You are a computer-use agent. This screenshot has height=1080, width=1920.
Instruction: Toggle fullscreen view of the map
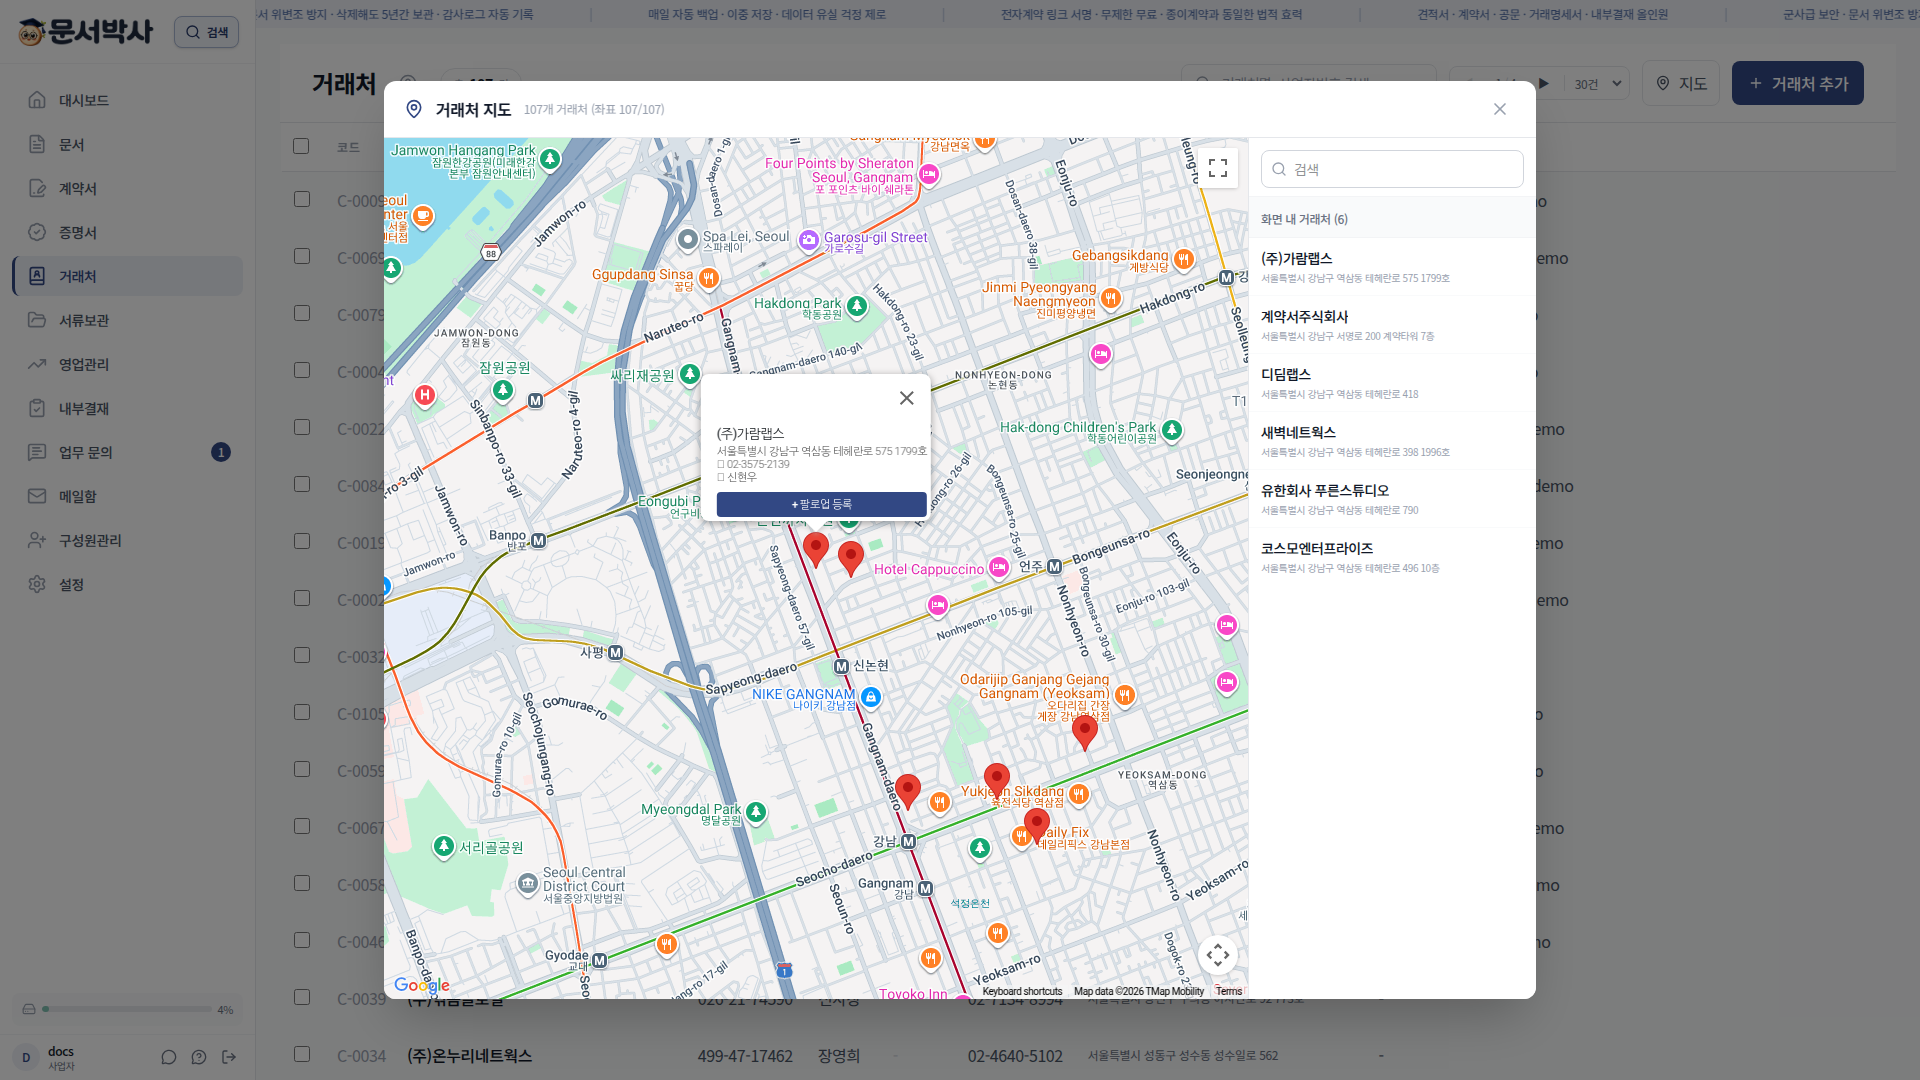[x=1218, y=168]
